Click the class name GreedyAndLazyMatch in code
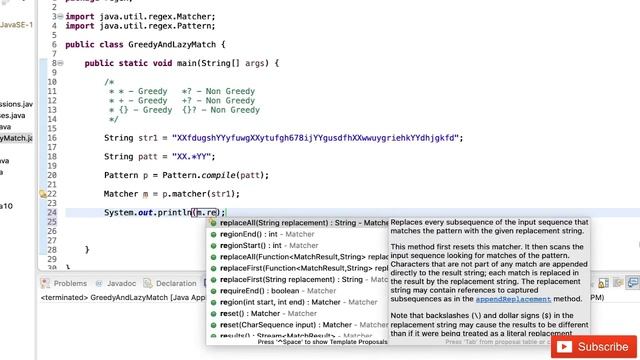Image resolution: width=640 pixels, height=360 pixels. point(172,44)
